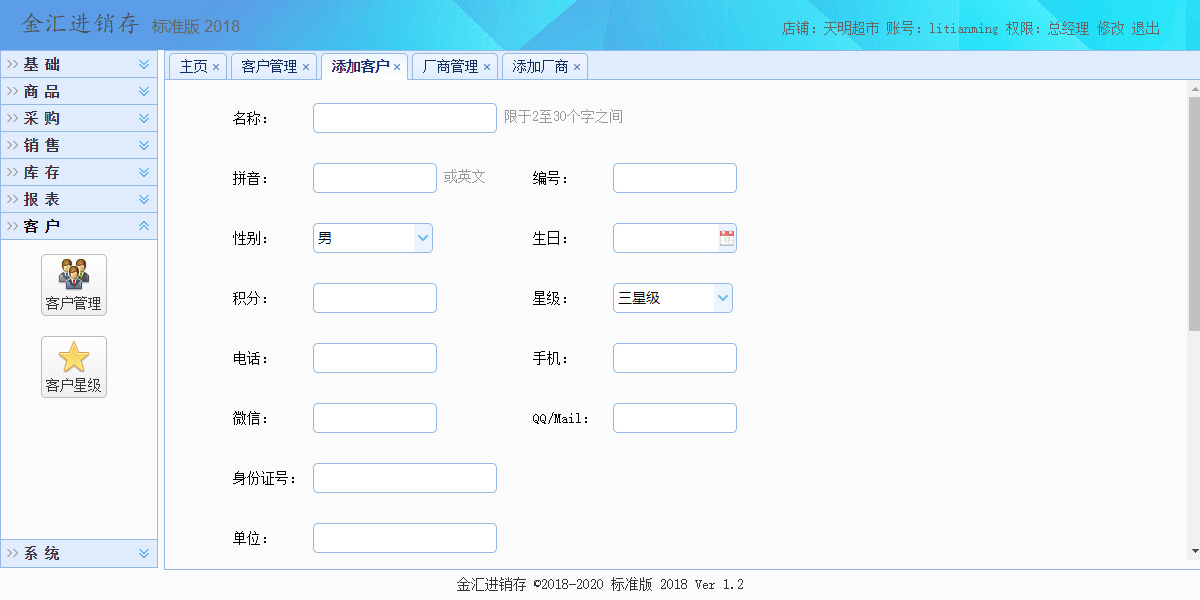This screenshot has width=1200, height=600.
Task: Expand the 库存 sidebar section
Action: coord(79,172)
